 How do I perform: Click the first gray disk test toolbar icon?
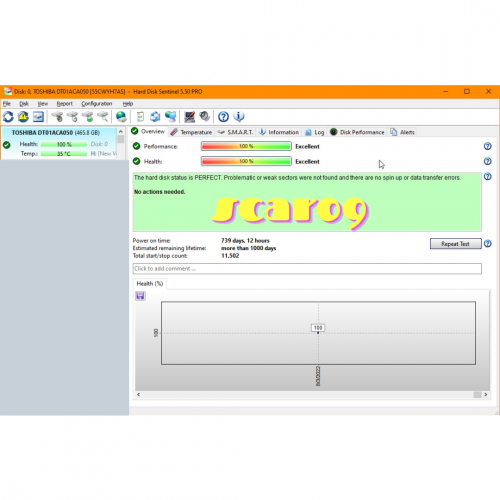coord(57,117)
